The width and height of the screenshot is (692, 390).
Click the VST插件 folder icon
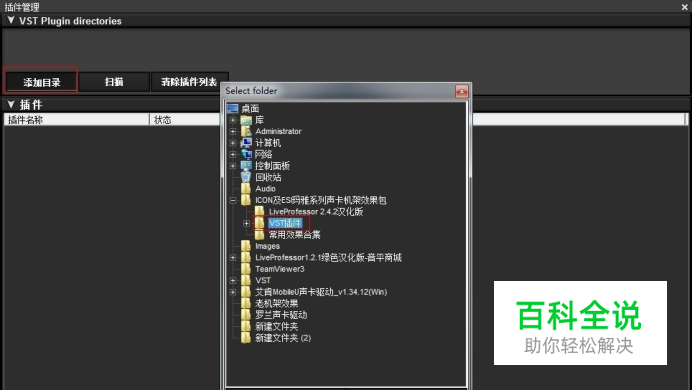pyautogui.click(x=260, y=223)
